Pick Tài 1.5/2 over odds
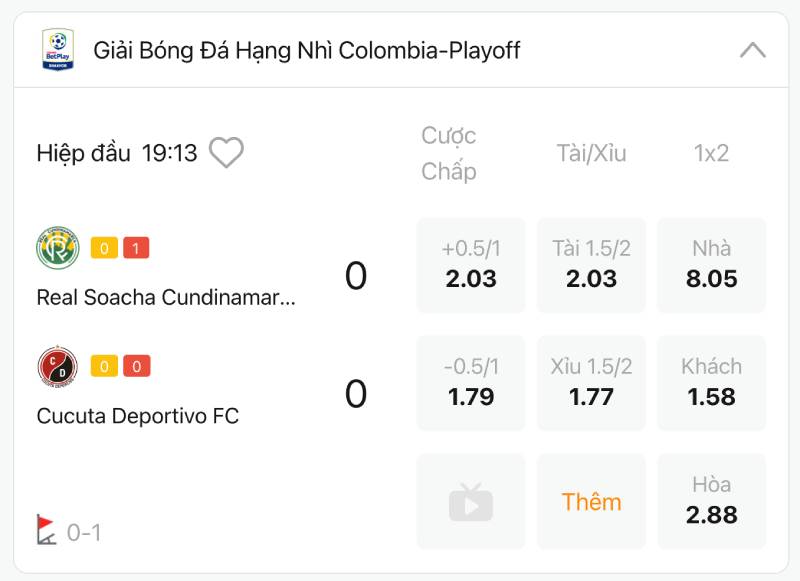Viewport: 800px width, 581px height. pos(591,265)
